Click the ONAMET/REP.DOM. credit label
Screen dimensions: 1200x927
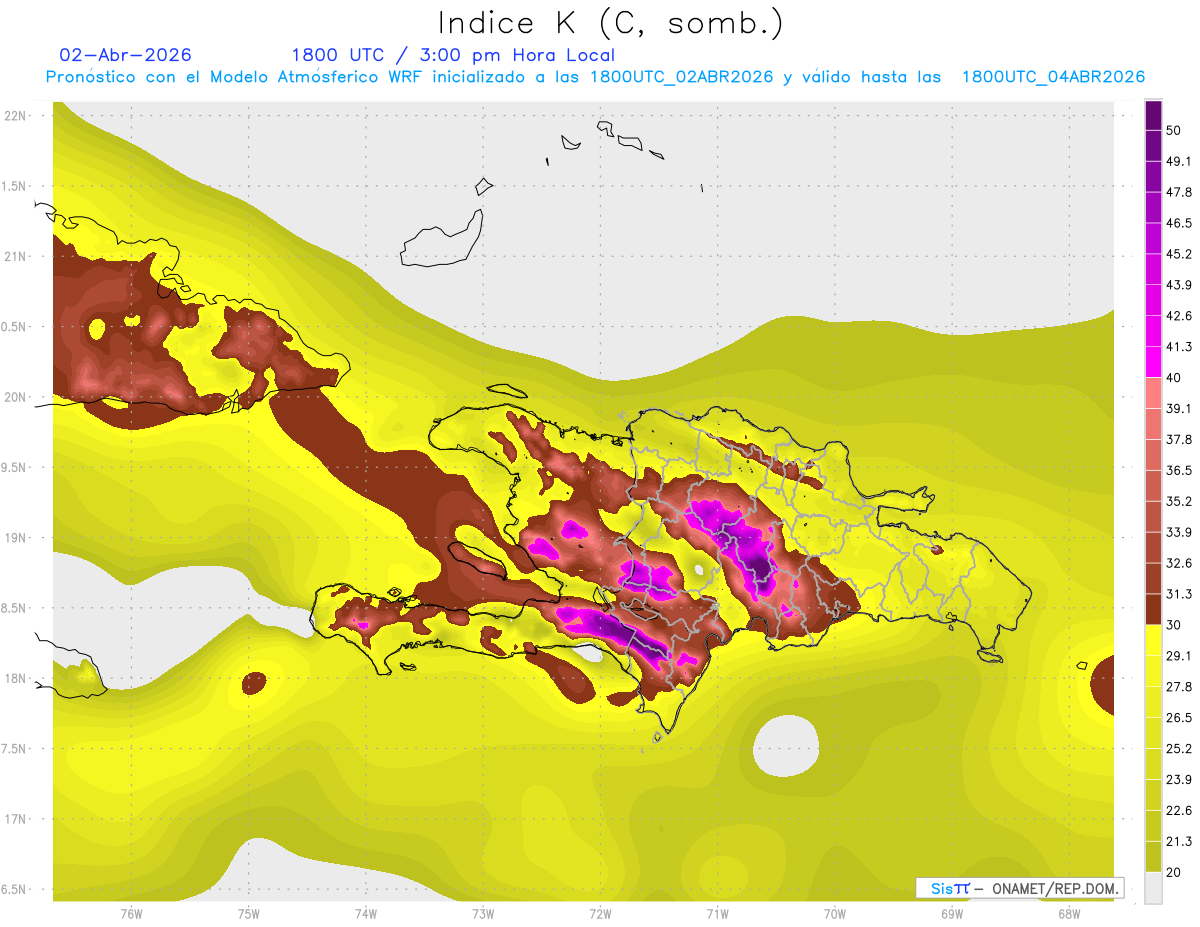pos(1054,888)
